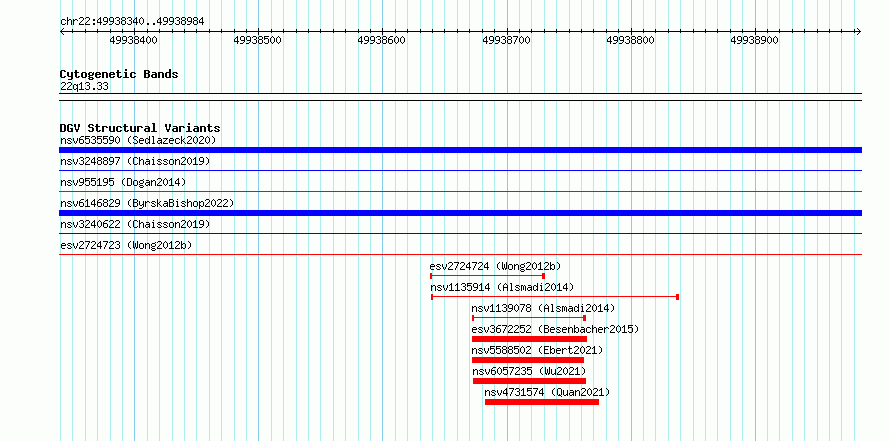Click the chr22:49938340..49938984 region label
The width and height of the screenshot is (890, 441).
(132, 22)
